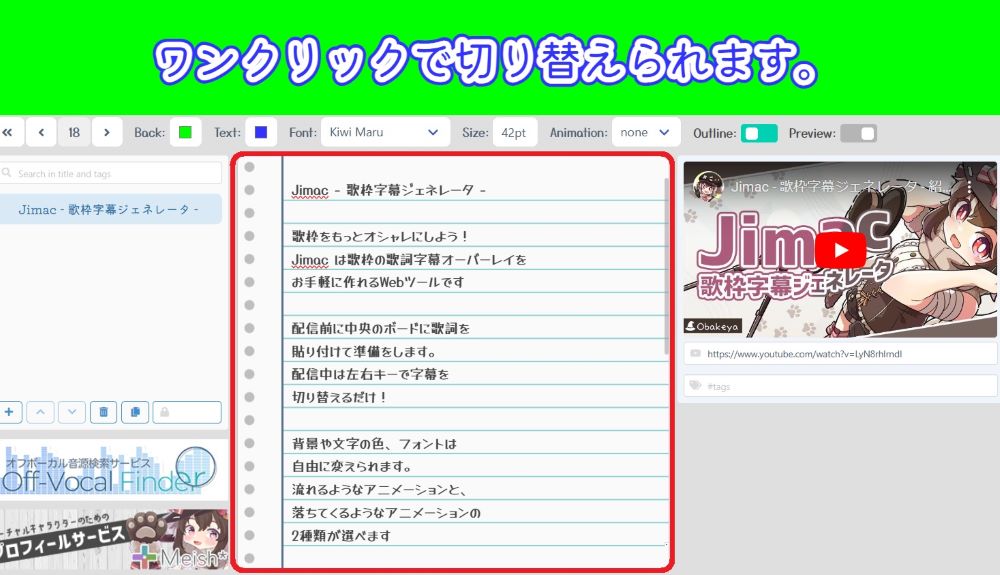Image resolution: width=1000 pixels, height=575 pixels.
Task: Click the line 切り替えるだけ！
Action: click(339, 397)
